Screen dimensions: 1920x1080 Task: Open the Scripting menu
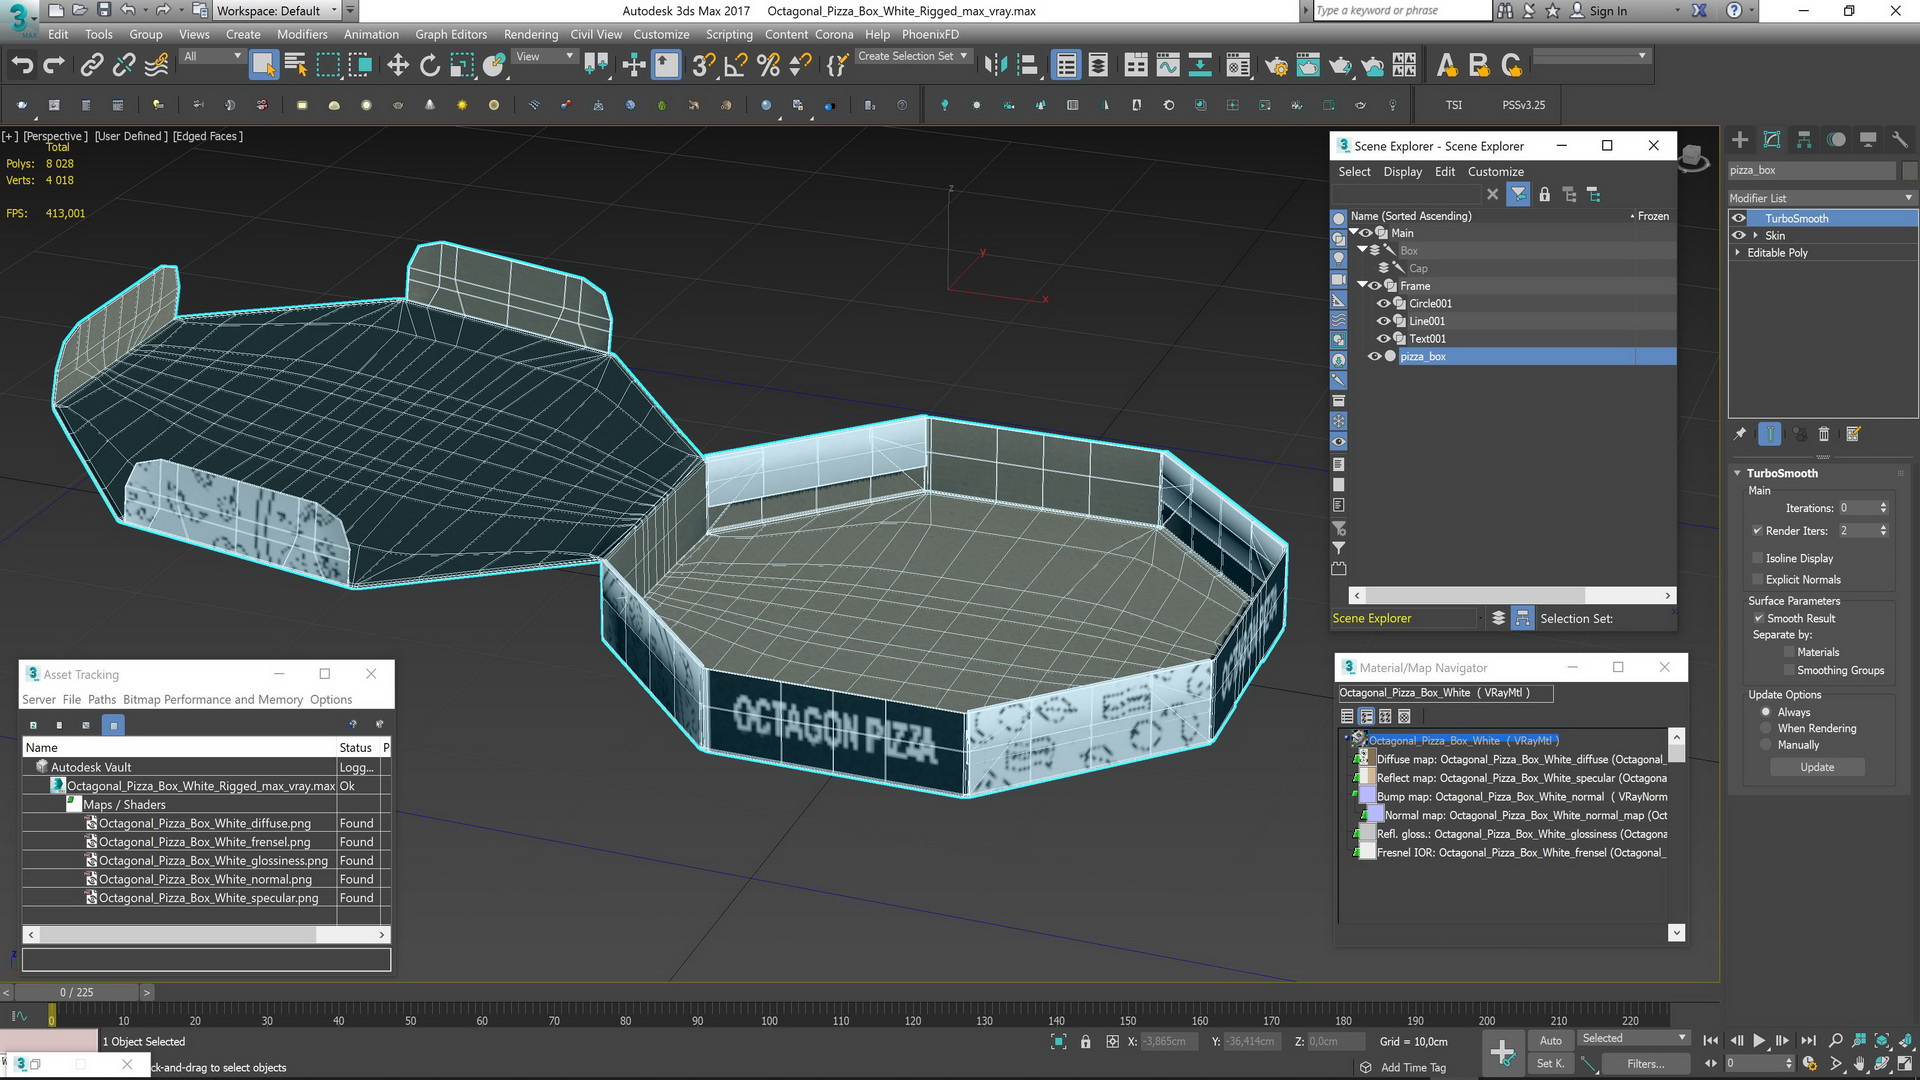(x=729, y=34)
